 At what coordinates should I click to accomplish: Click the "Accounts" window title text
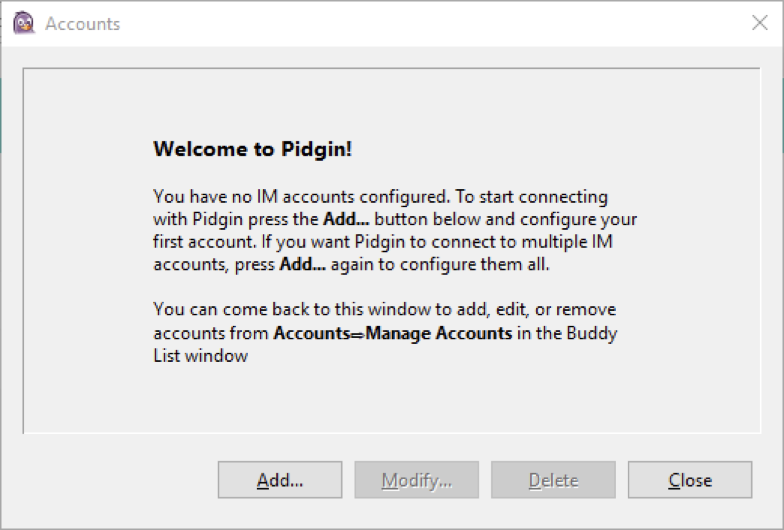tap(82, 24)
